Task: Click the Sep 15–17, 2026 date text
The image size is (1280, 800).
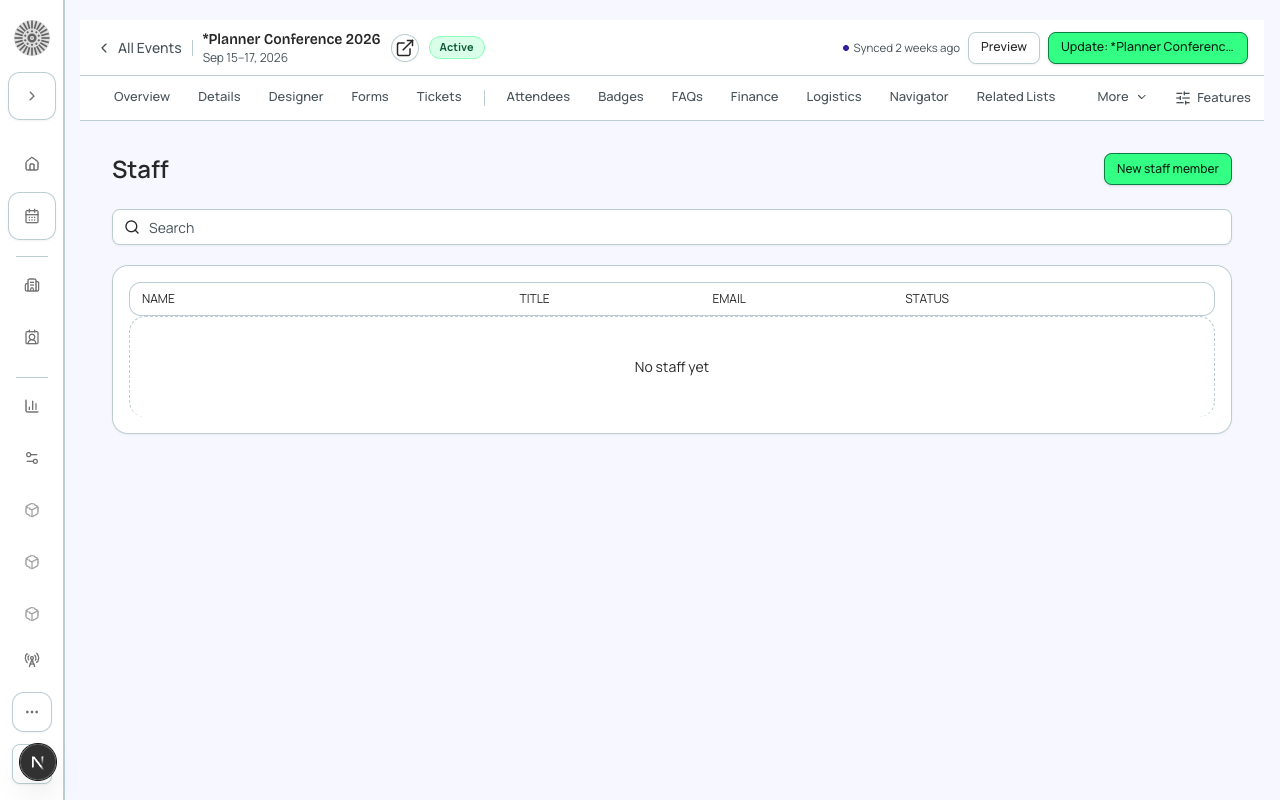Action: tap(245, 58)
